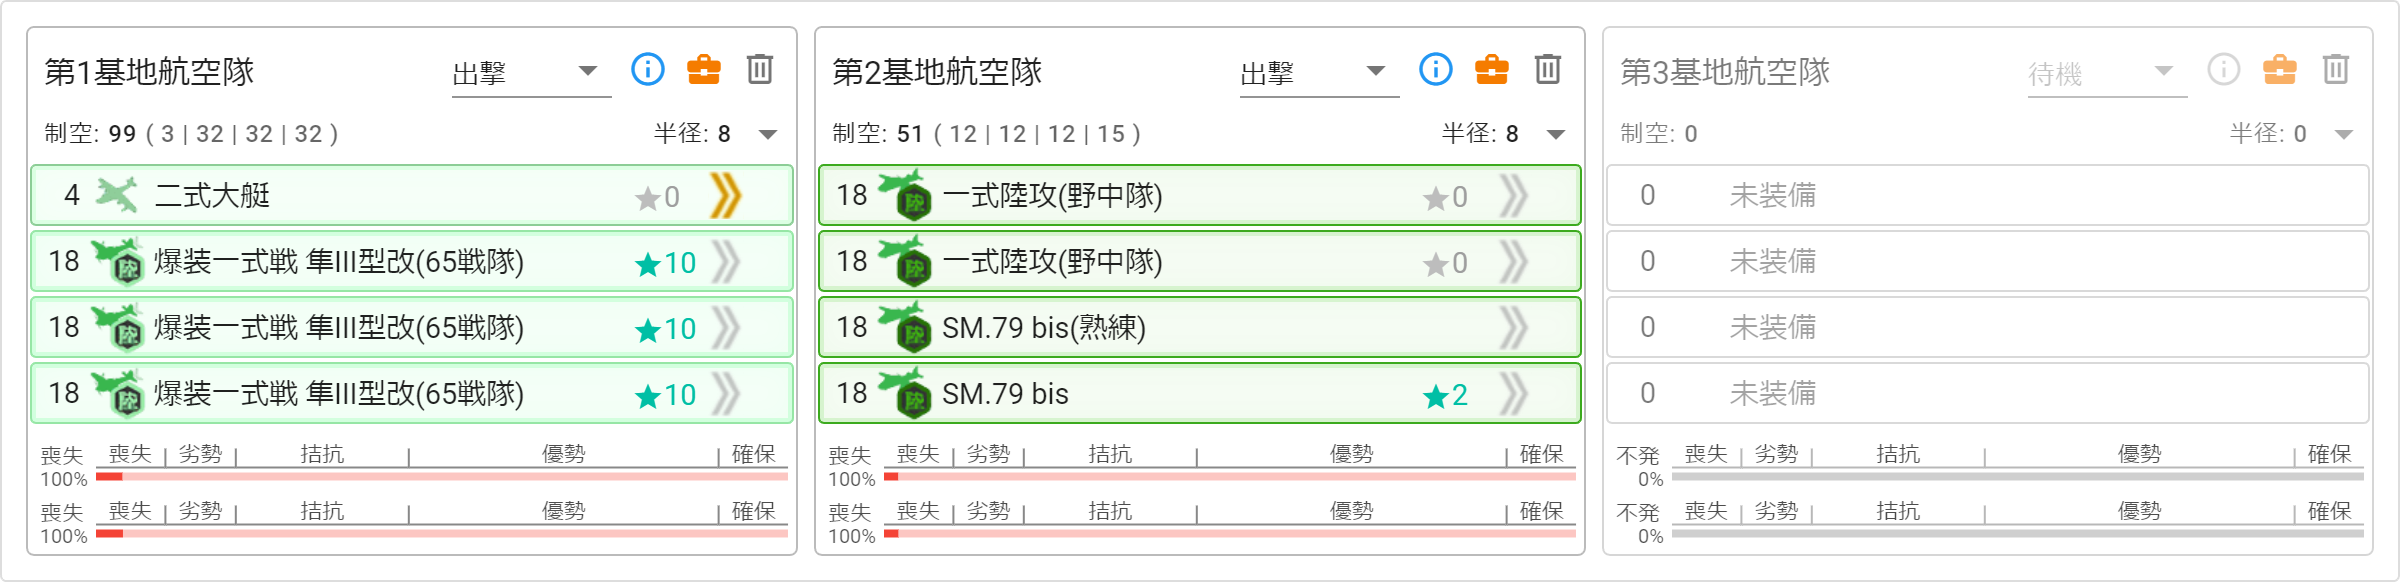Toggle ★10 improvement on first 爆装一式戦 隼III型改
This screenshot has height=582, width=2400.
click(x=666, y=263)
